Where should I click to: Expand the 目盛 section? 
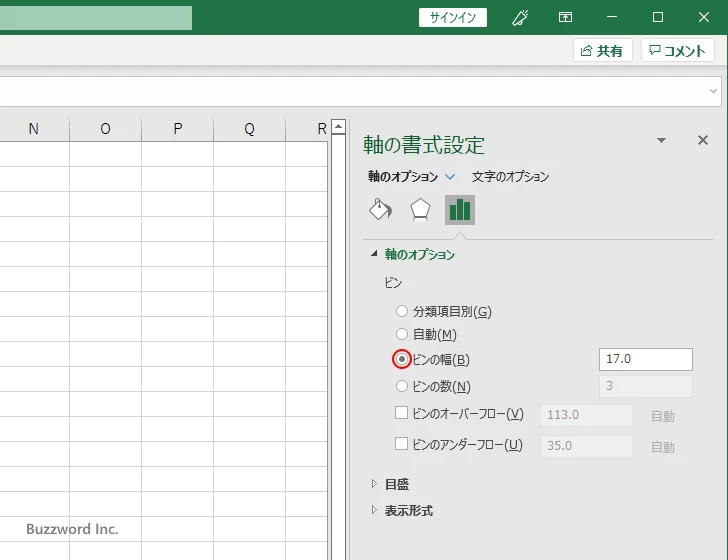click(x=396, y=484)
